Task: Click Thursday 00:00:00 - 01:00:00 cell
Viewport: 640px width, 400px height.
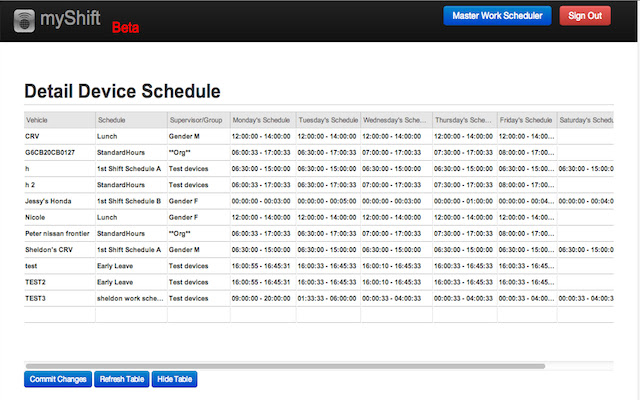Action: [465, 201]
